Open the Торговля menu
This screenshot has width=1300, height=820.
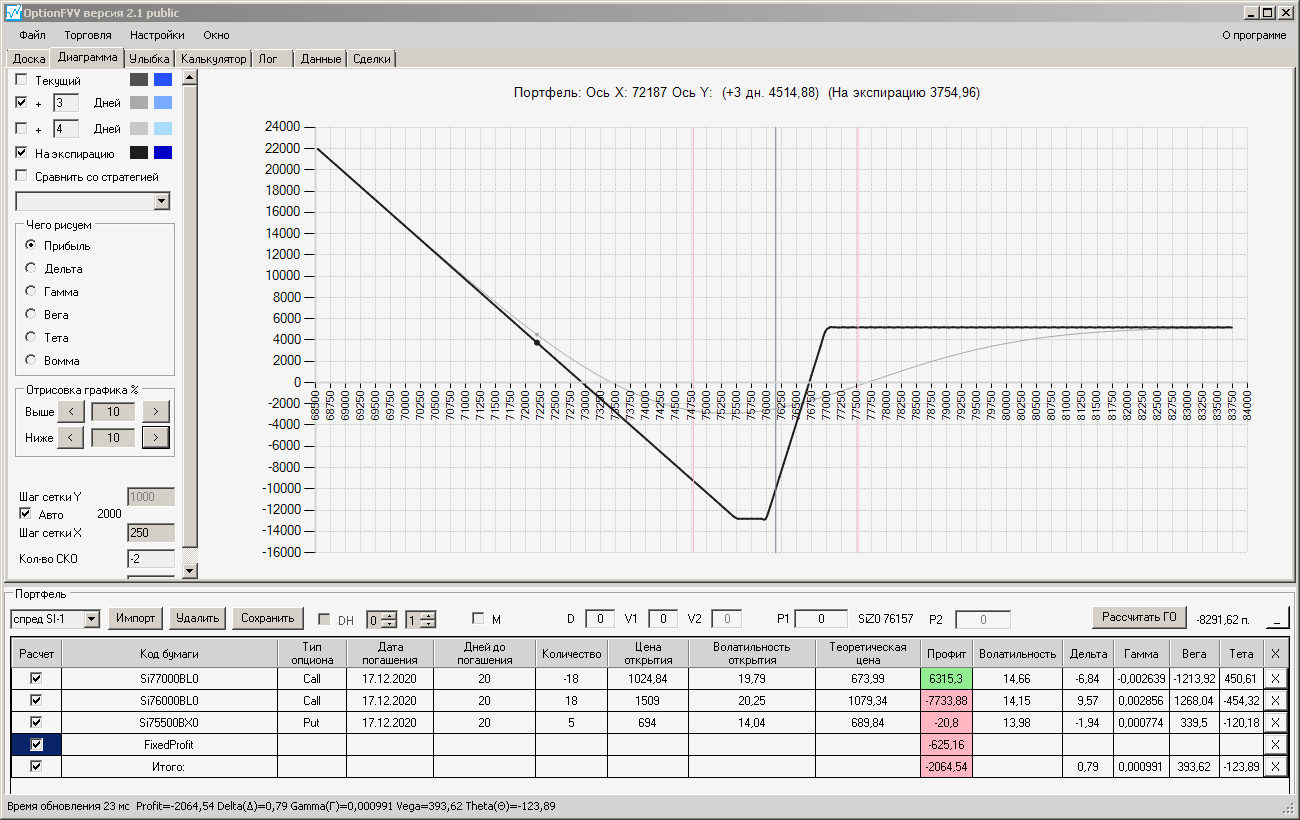88,35
